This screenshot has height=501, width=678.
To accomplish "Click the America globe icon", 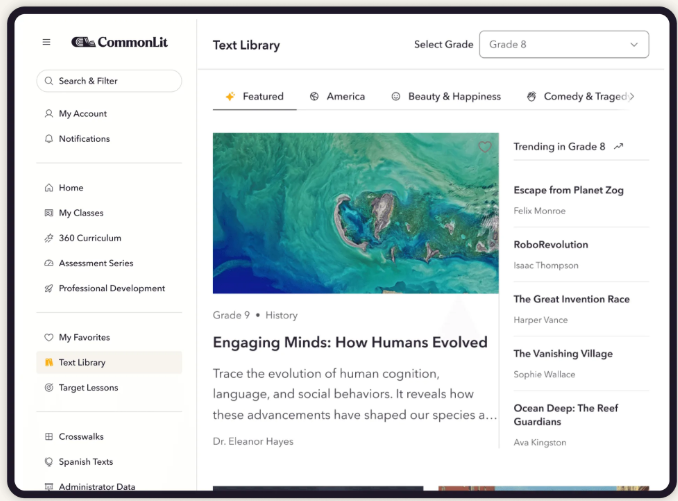I will point(314,96).
